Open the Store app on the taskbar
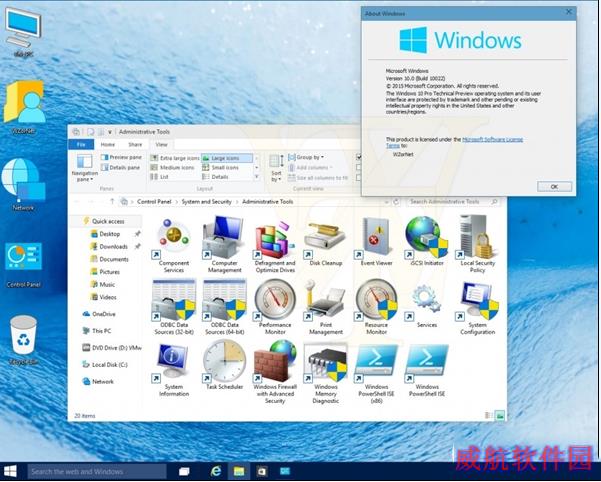Image resolution: width=601 pixels, height=482 pixels. click(x=262, y=471)
